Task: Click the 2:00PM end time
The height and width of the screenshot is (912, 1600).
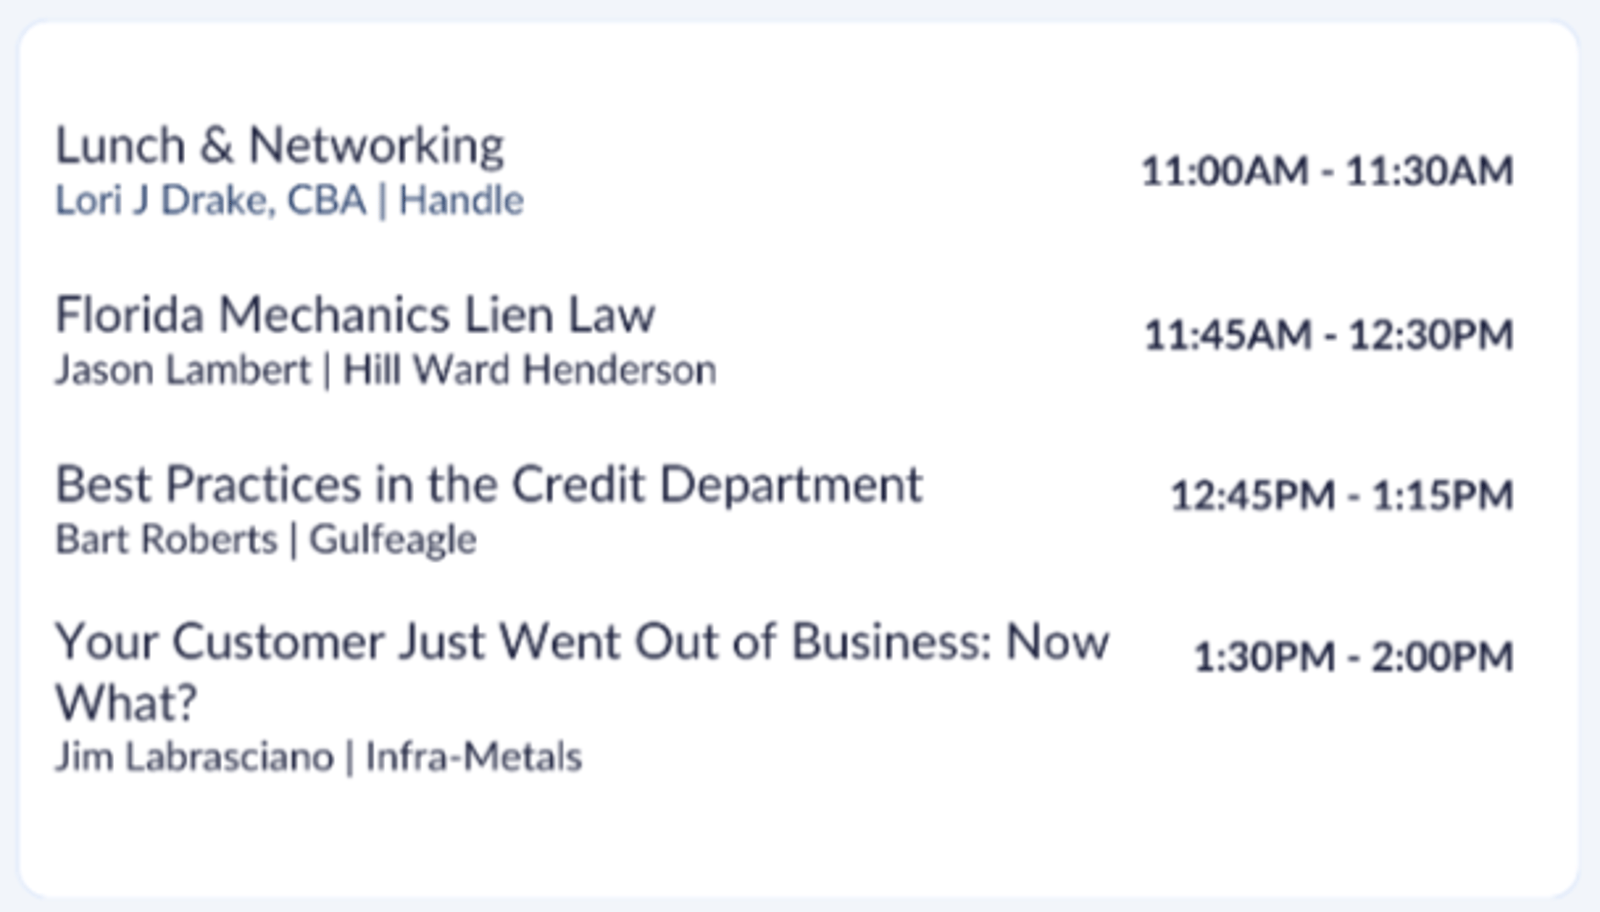Action: click(x=1442, y=657)
